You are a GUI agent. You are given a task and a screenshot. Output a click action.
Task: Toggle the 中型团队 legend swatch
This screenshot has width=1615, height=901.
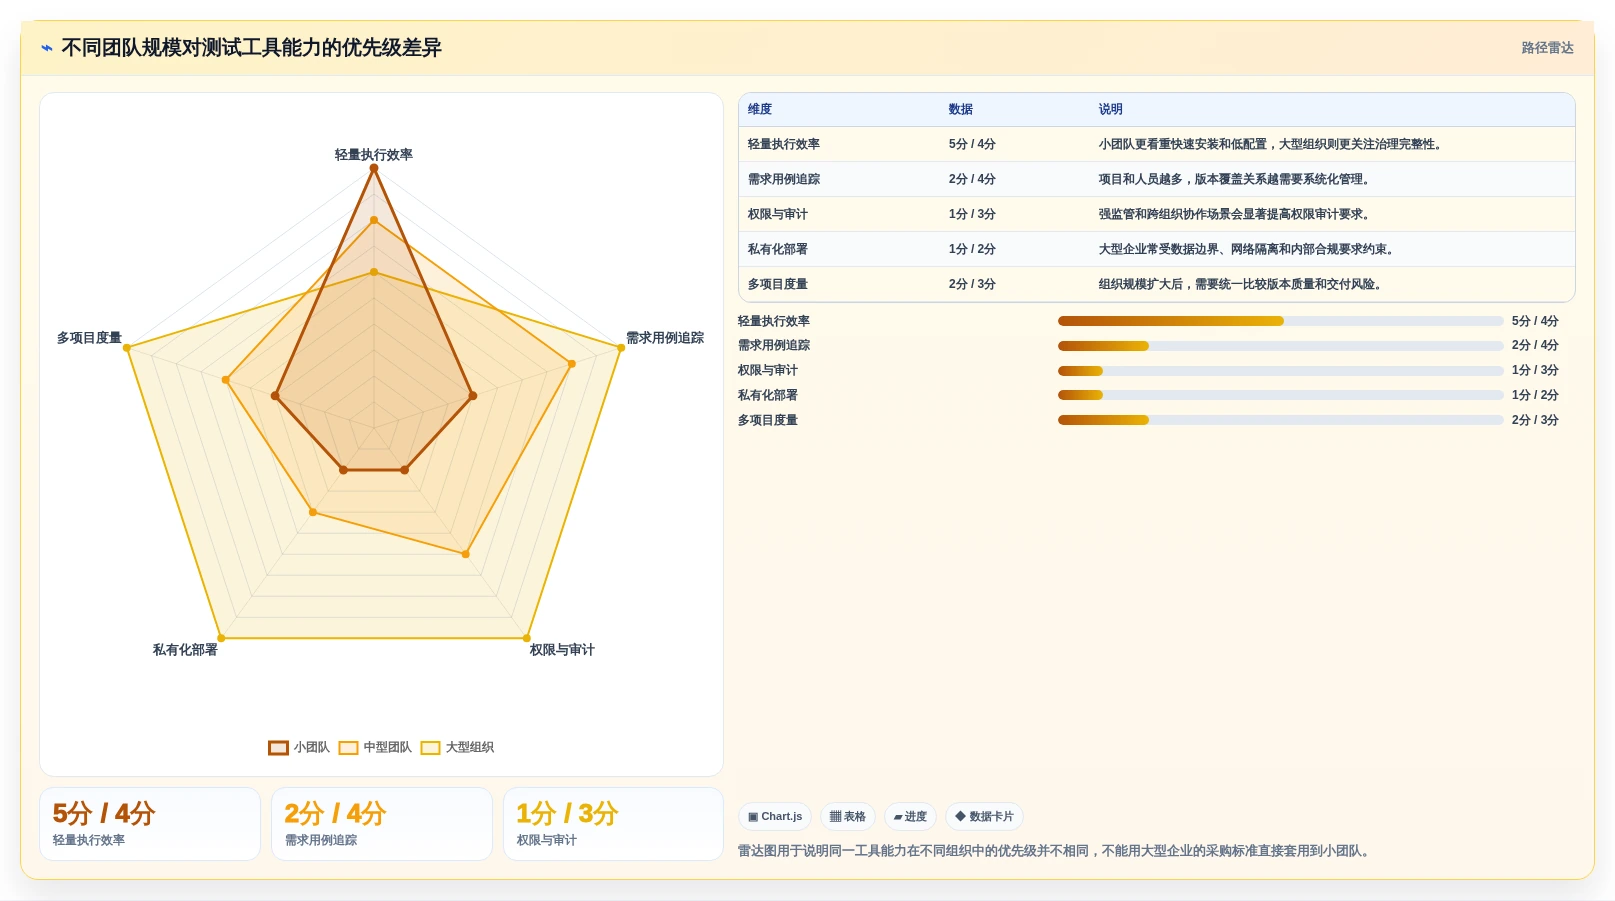click(348, 748)
